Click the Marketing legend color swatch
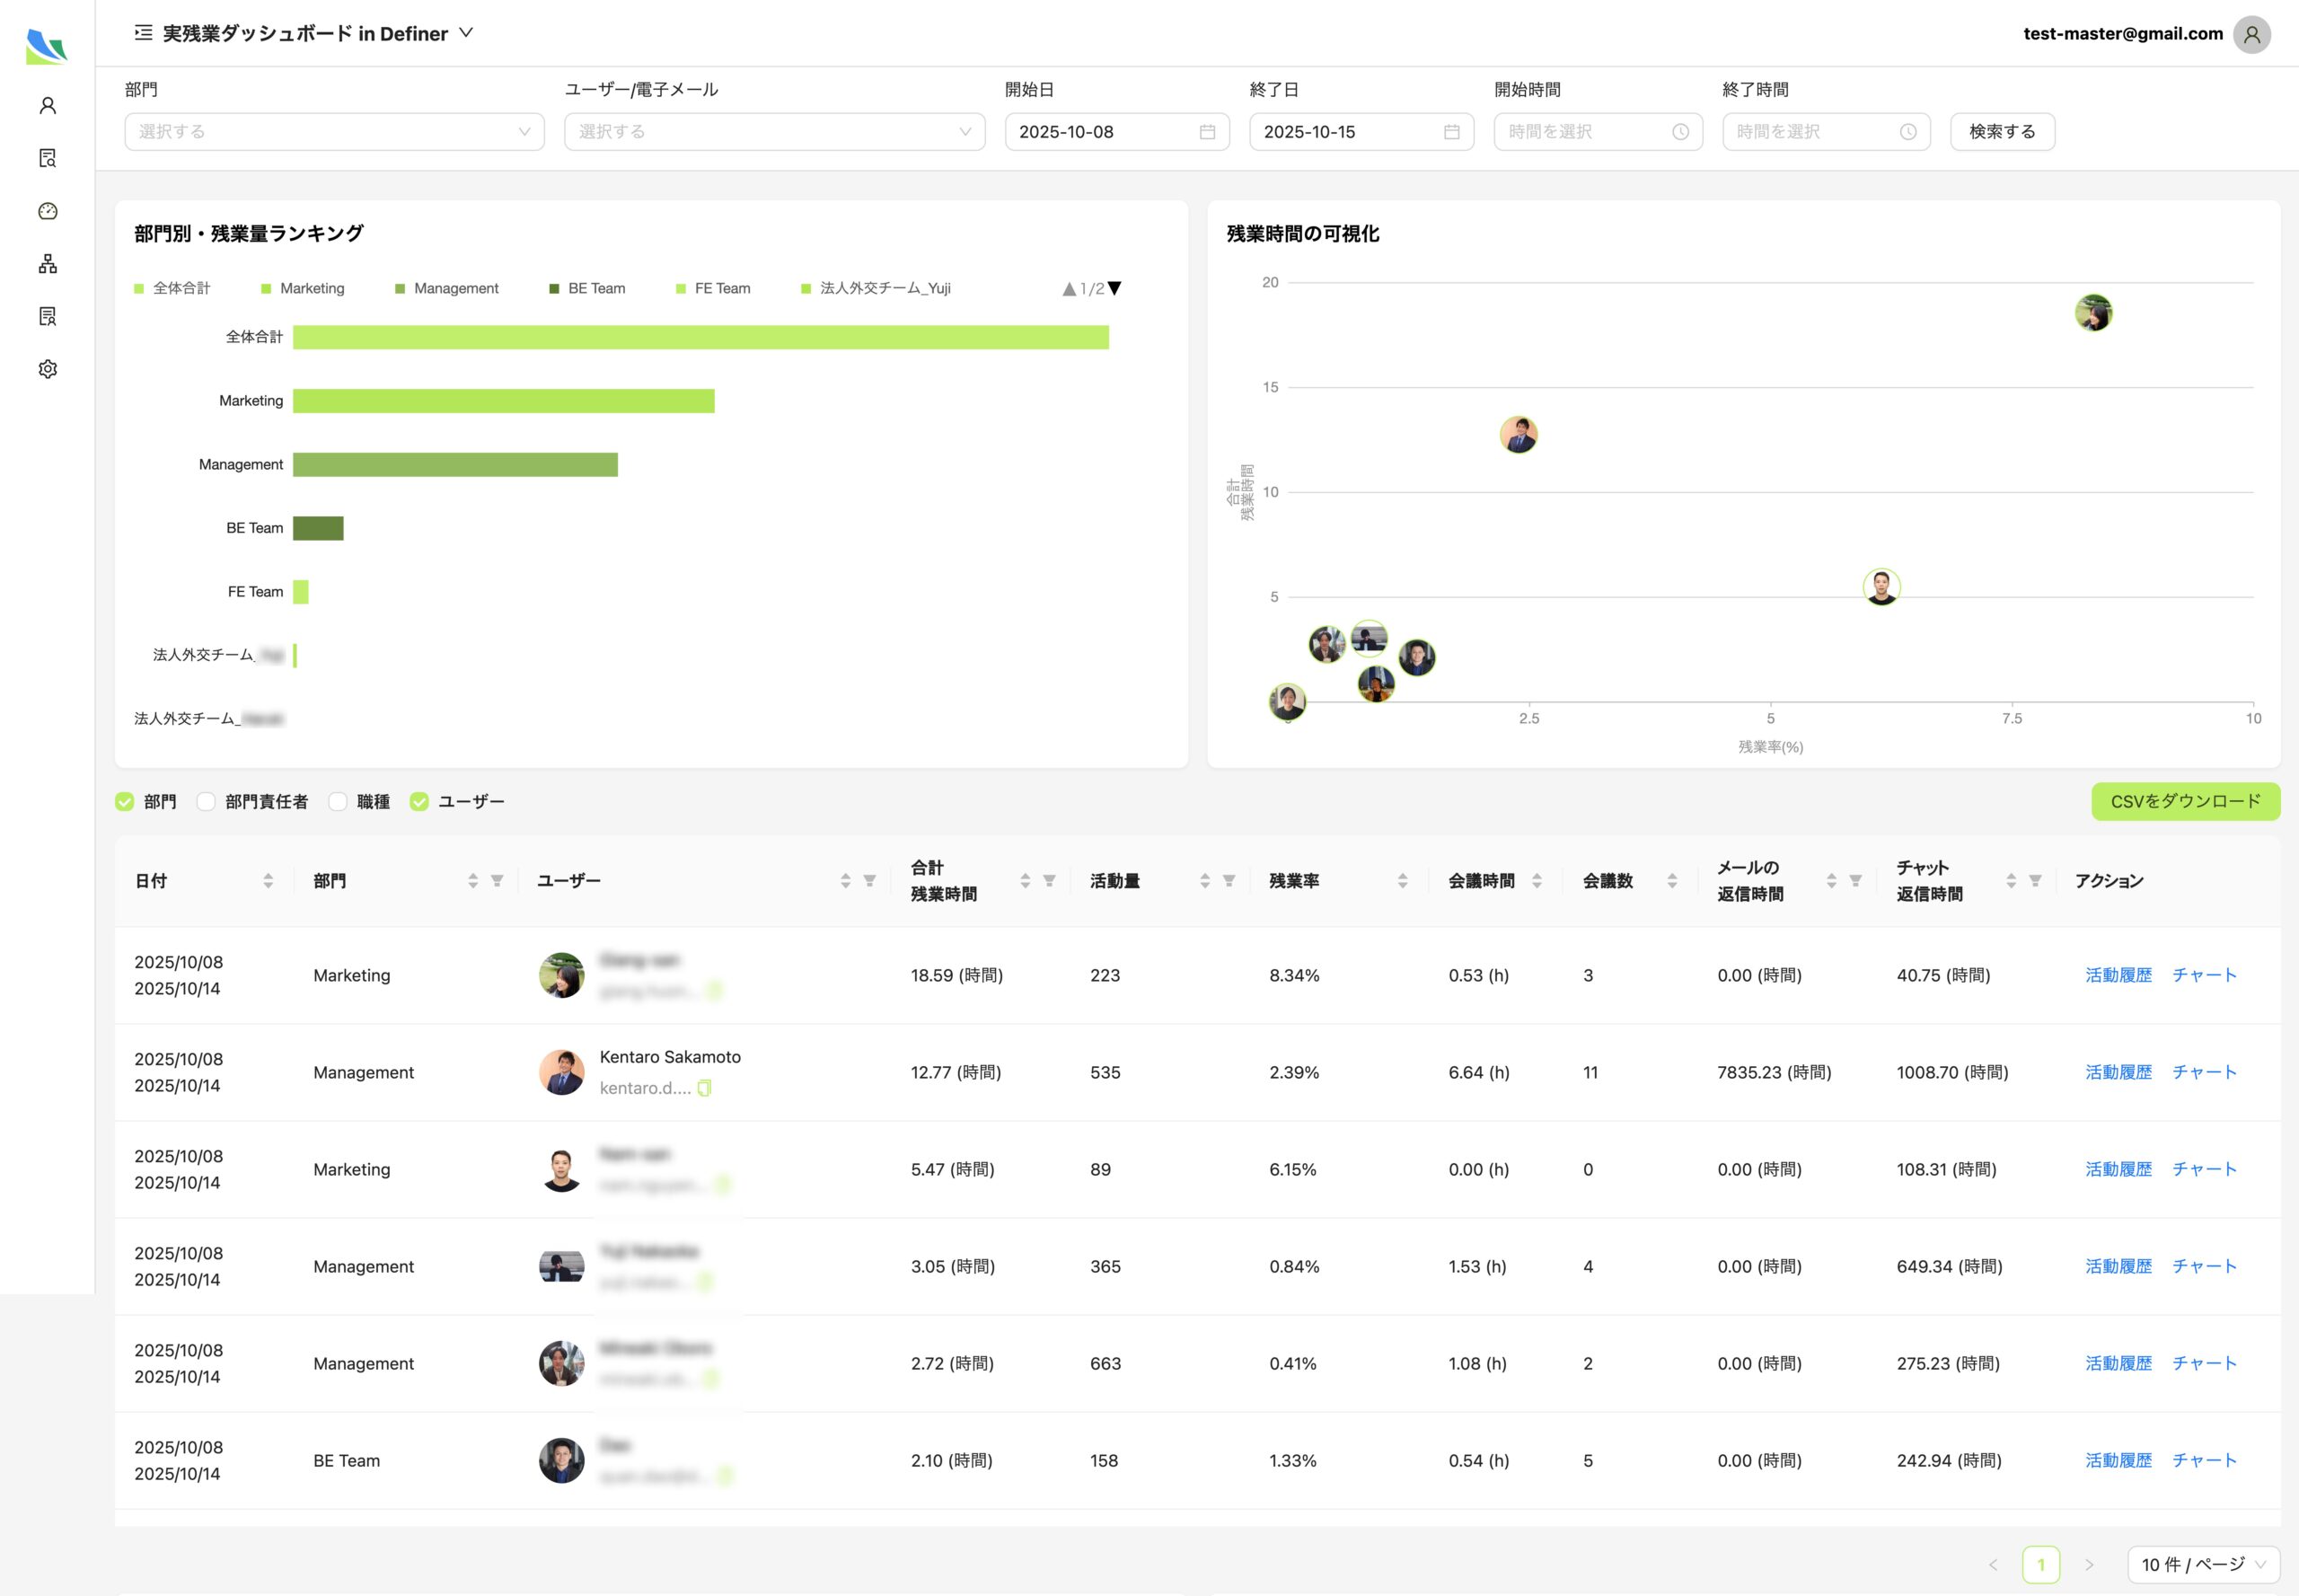 [266, 289]
